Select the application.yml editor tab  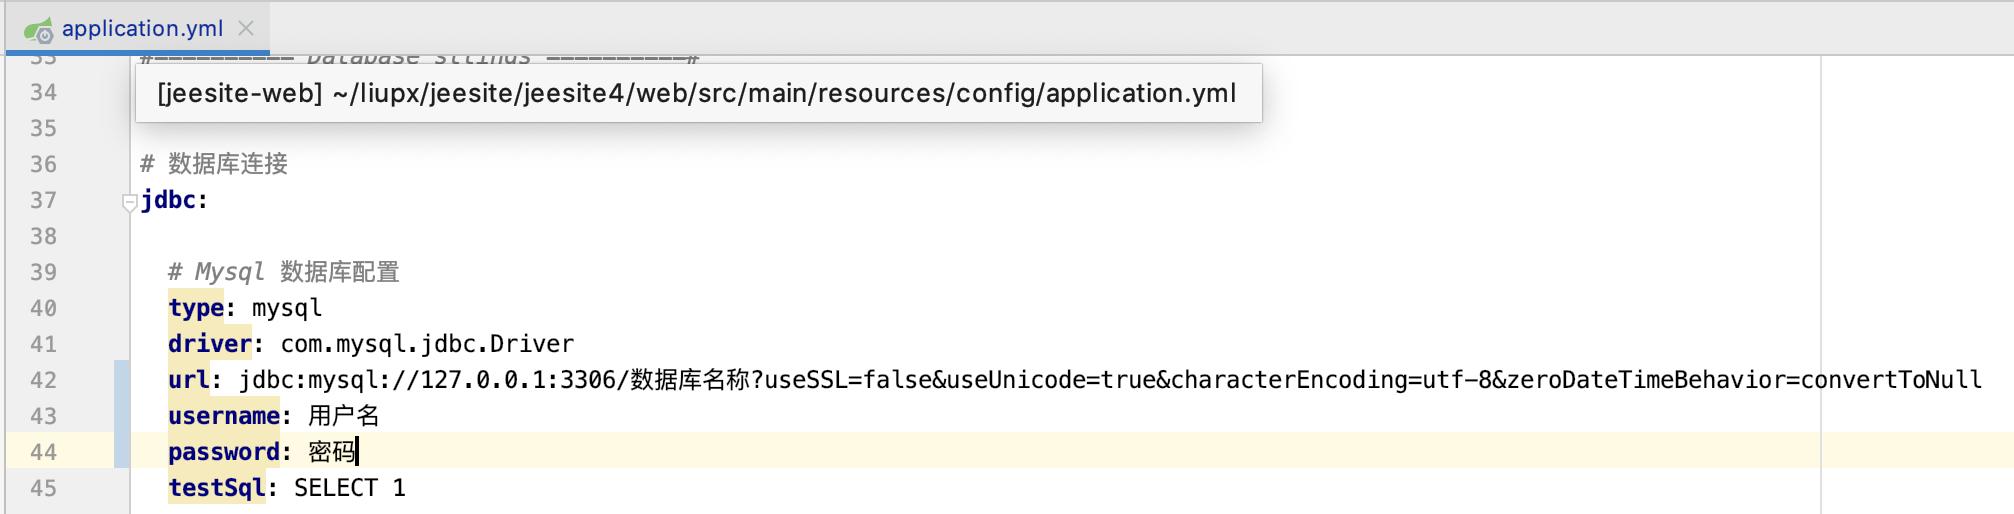(x=142, y=28)
